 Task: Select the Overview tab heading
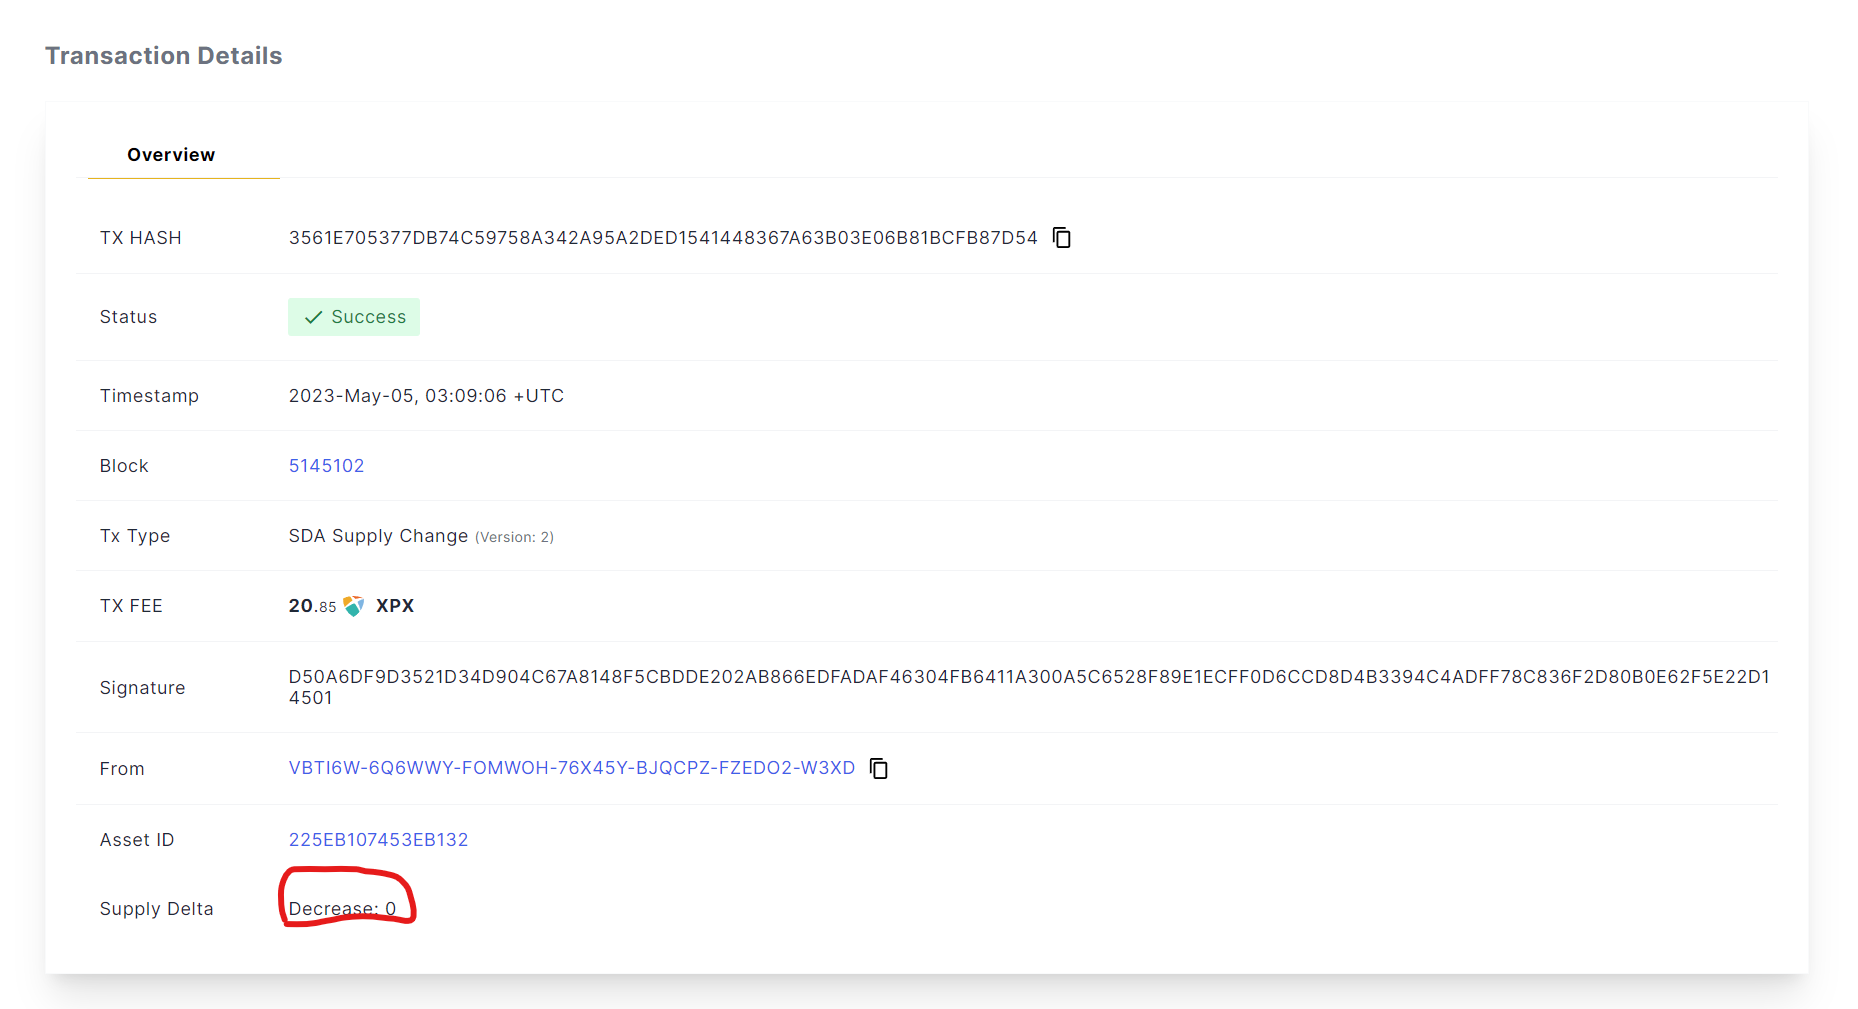pos(170,154)
